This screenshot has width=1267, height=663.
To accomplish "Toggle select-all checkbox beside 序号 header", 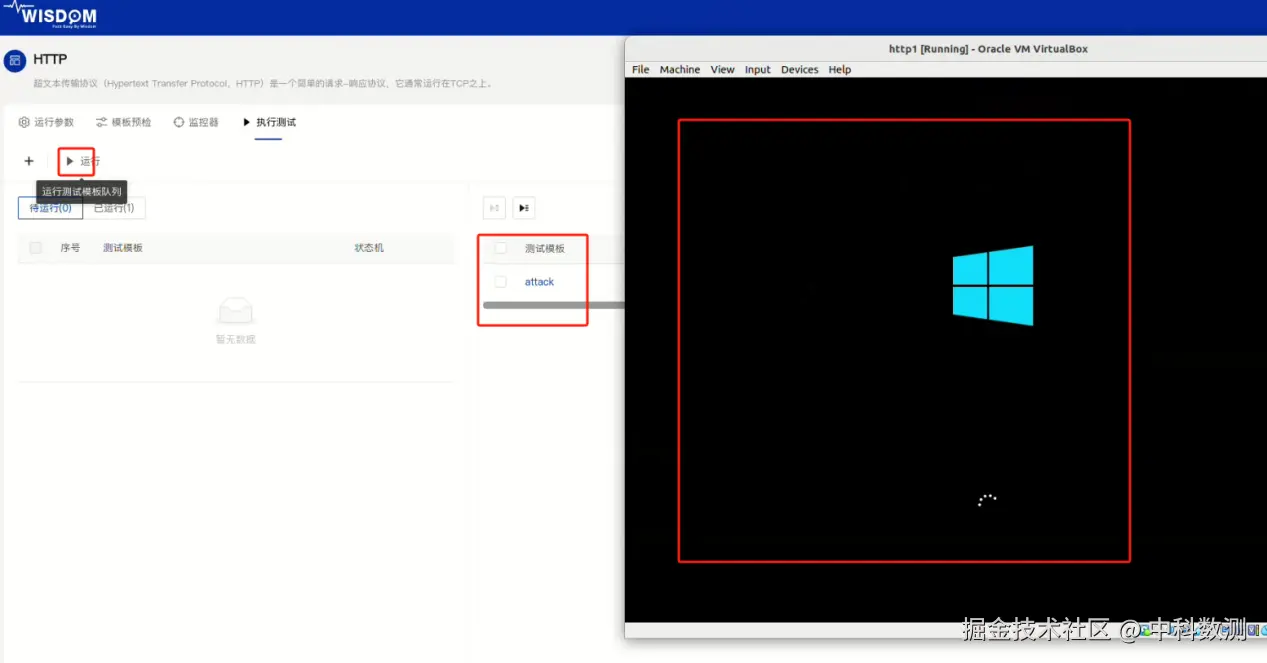I will [x=36, y=248].
